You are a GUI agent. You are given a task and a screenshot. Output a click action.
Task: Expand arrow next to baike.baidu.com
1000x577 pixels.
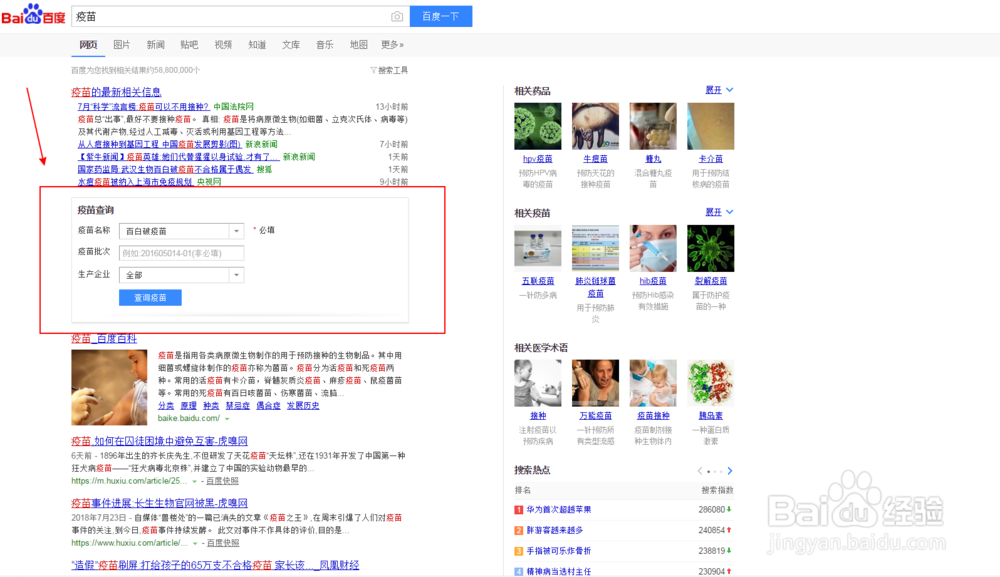pos(226,419)
